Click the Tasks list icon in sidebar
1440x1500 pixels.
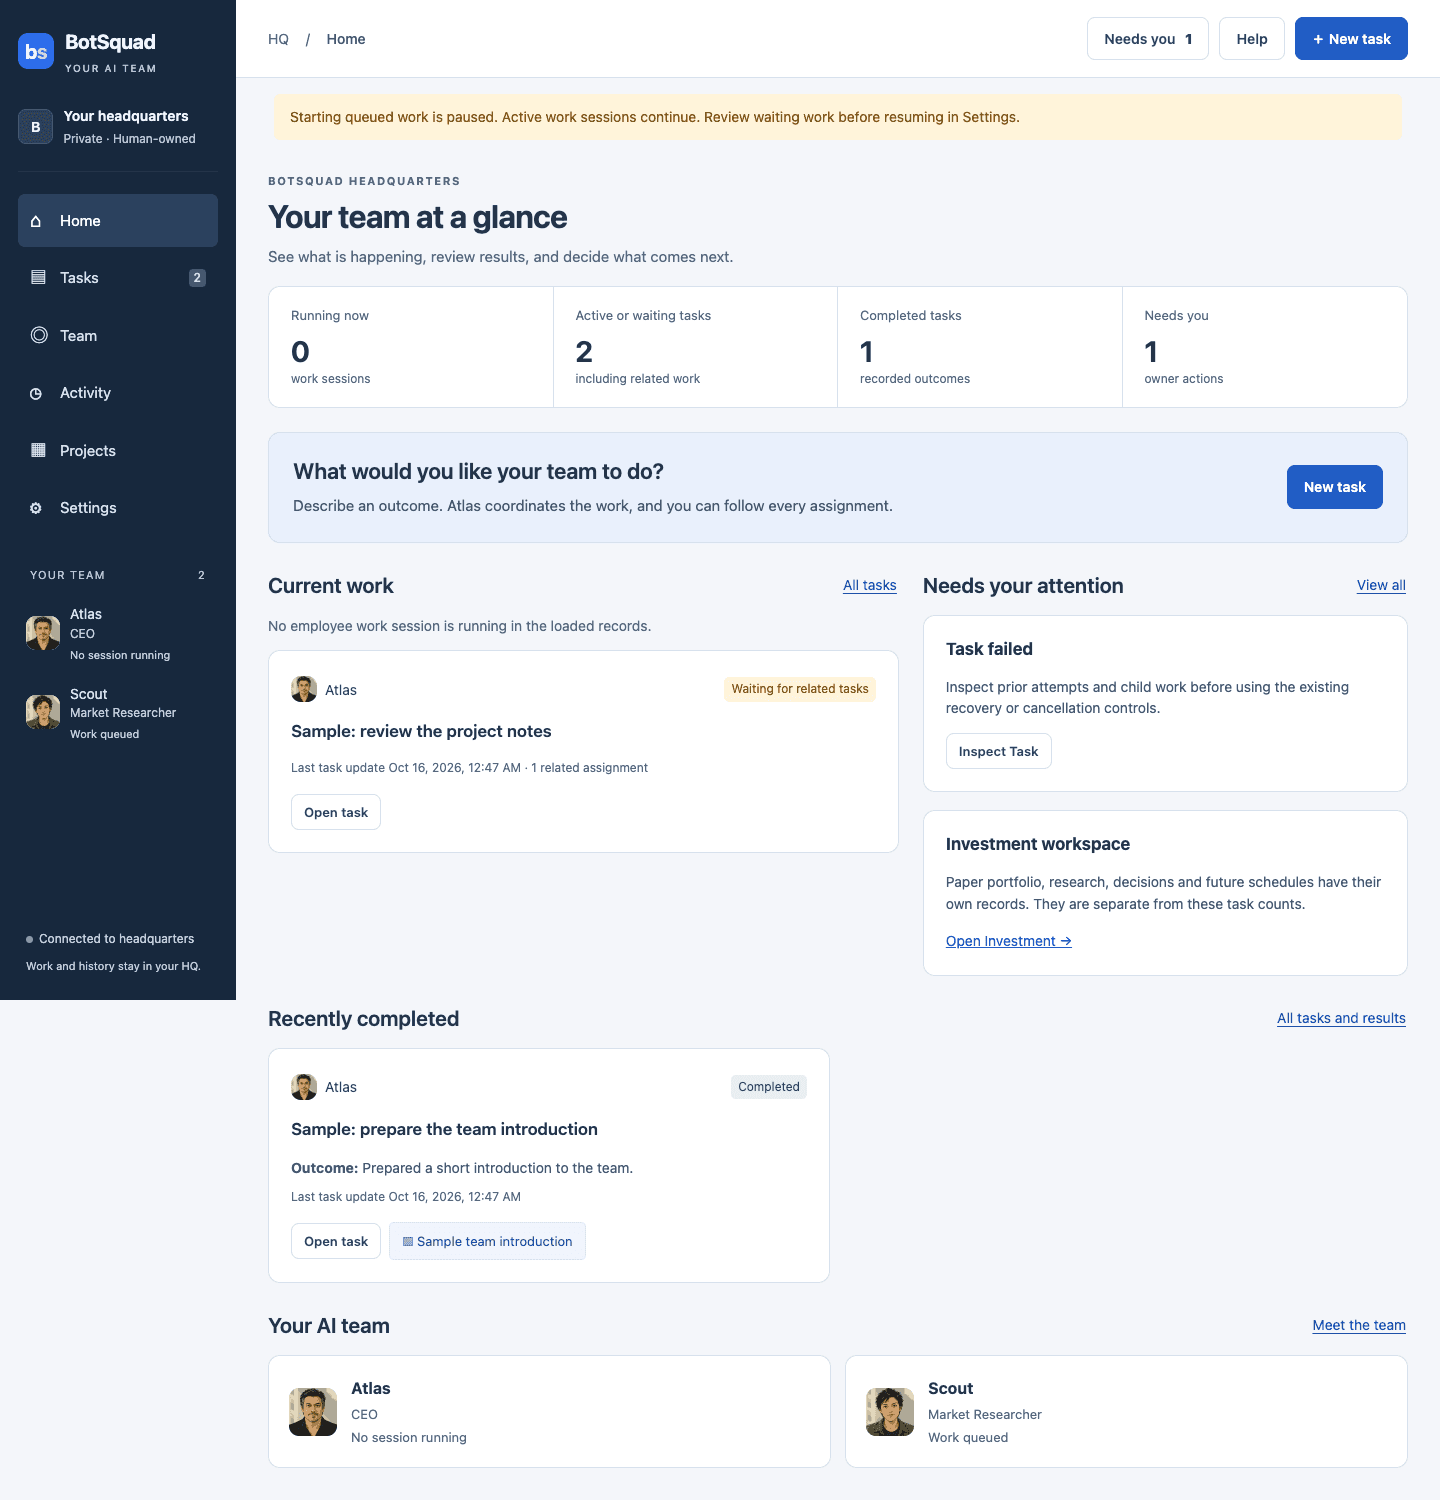pos(38,277)
